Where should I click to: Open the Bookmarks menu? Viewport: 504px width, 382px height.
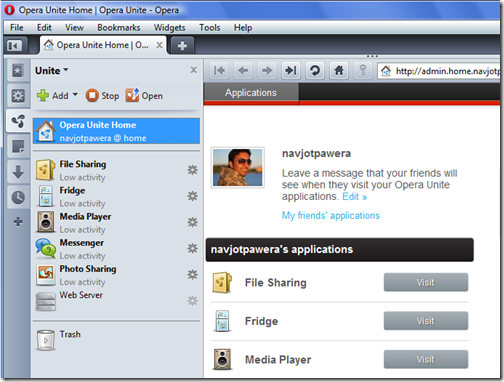119,27
